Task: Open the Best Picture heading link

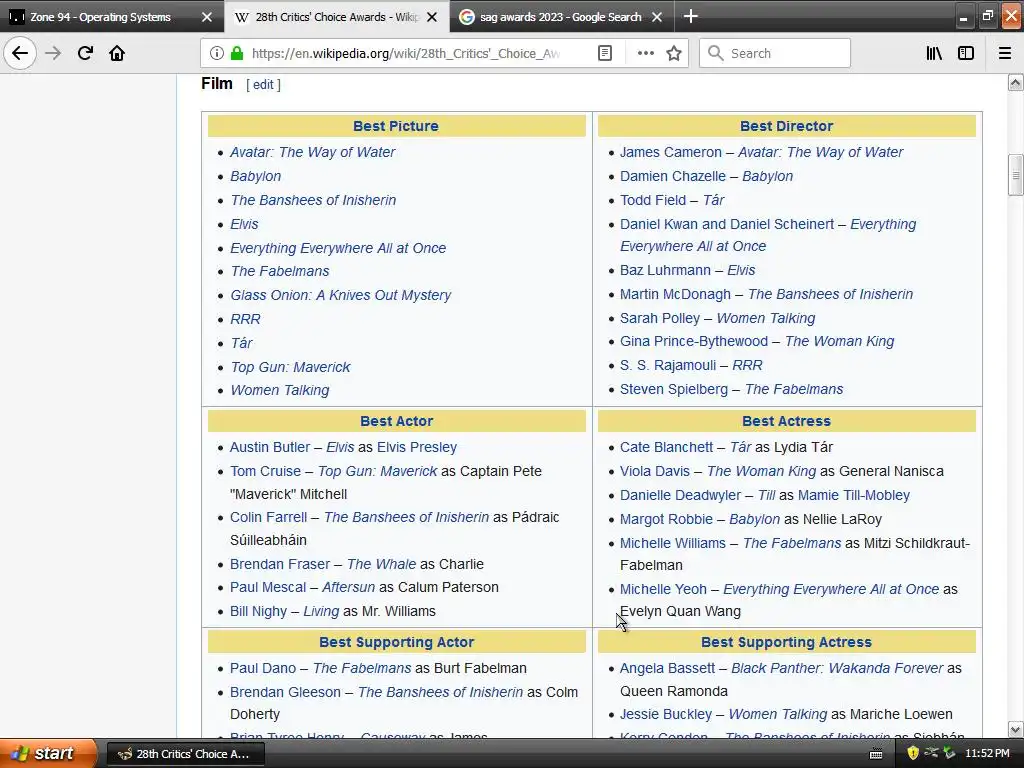Action: coord(396,126)
